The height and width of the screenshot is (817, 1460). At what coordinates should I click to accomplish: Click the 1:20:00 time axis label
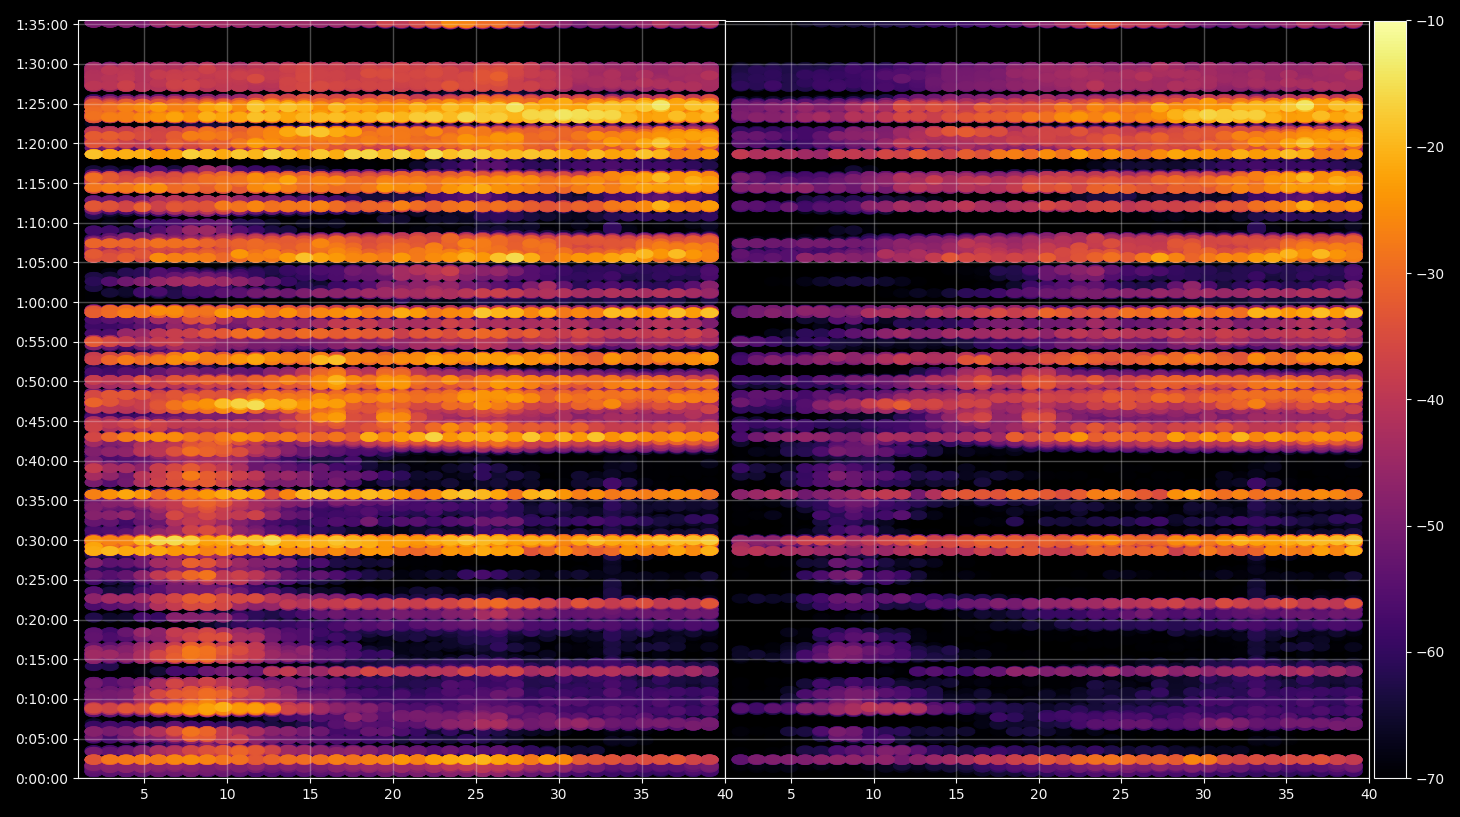42,144
